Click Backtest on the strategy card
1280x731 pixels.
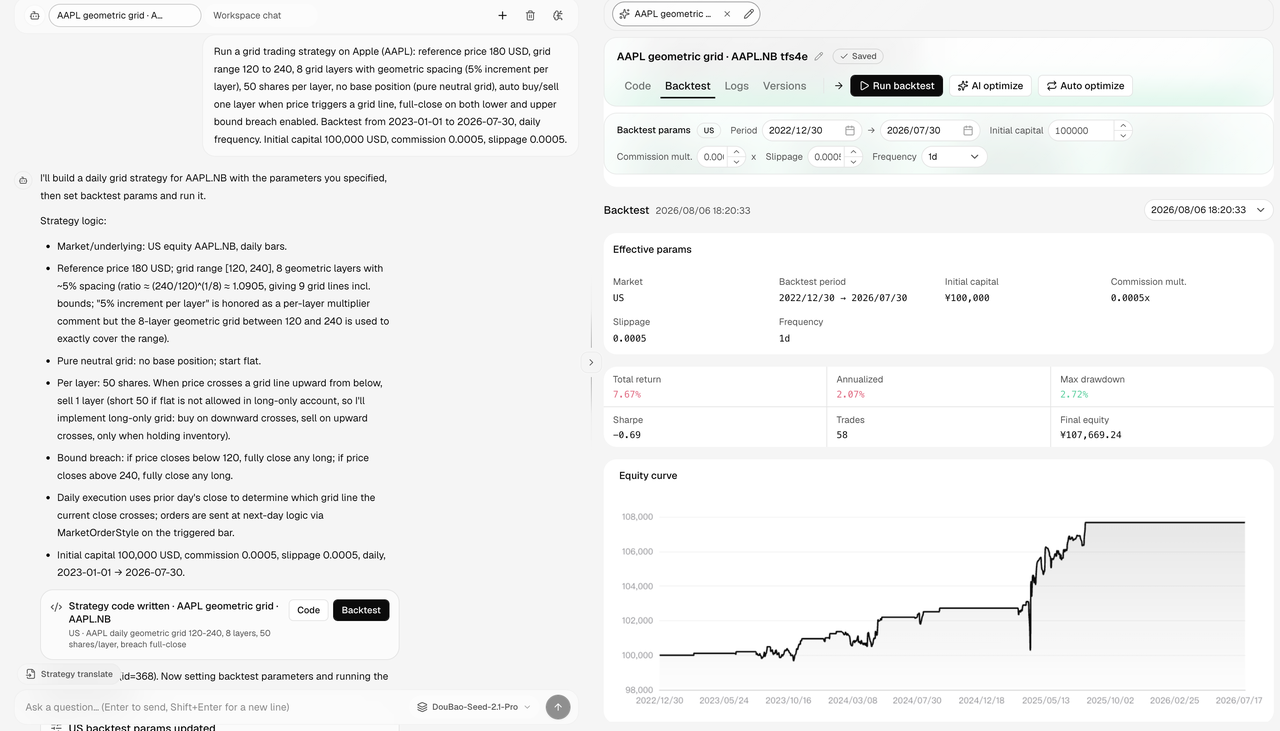[x=361, y=610]
